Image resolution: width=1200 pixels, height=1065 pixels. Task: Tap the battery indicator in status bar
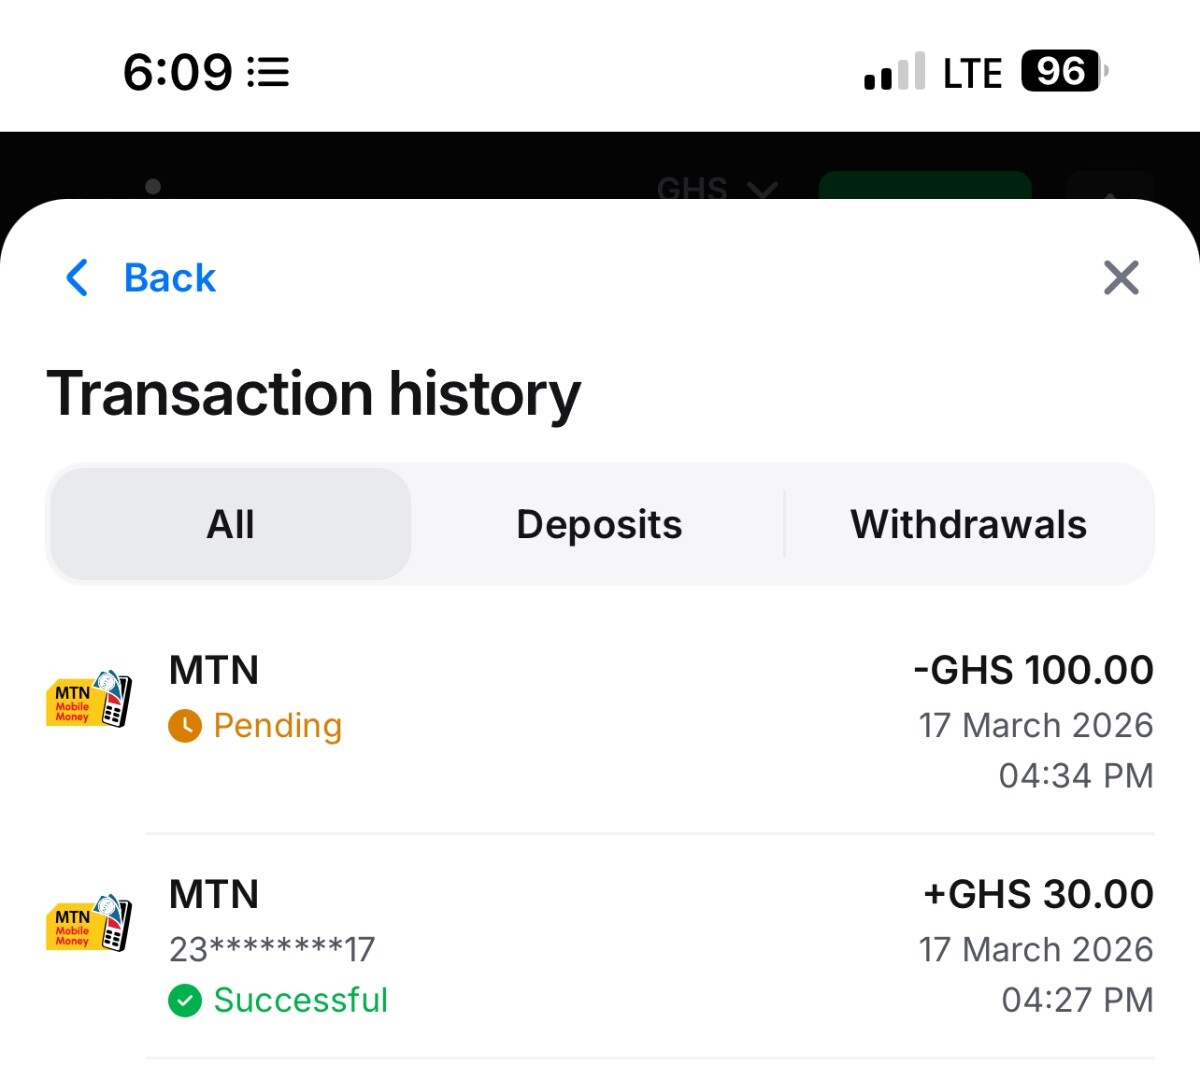pyautogui.click(x=1063, y=72)
